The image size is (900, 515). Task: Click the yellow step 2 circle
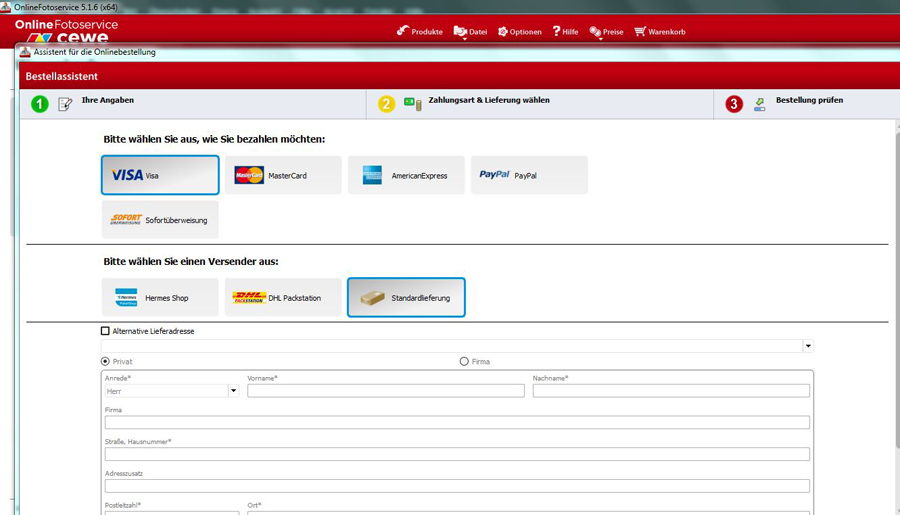(x=386, y=104)
